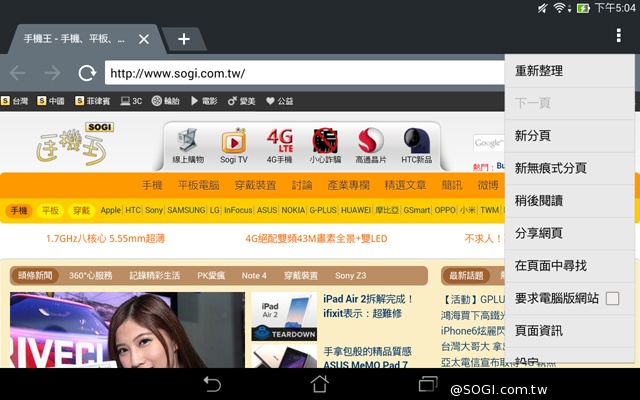
Task: Select the 穿戴 yellow pill filter
Action: pyautogui.click(x=81, y=211)
